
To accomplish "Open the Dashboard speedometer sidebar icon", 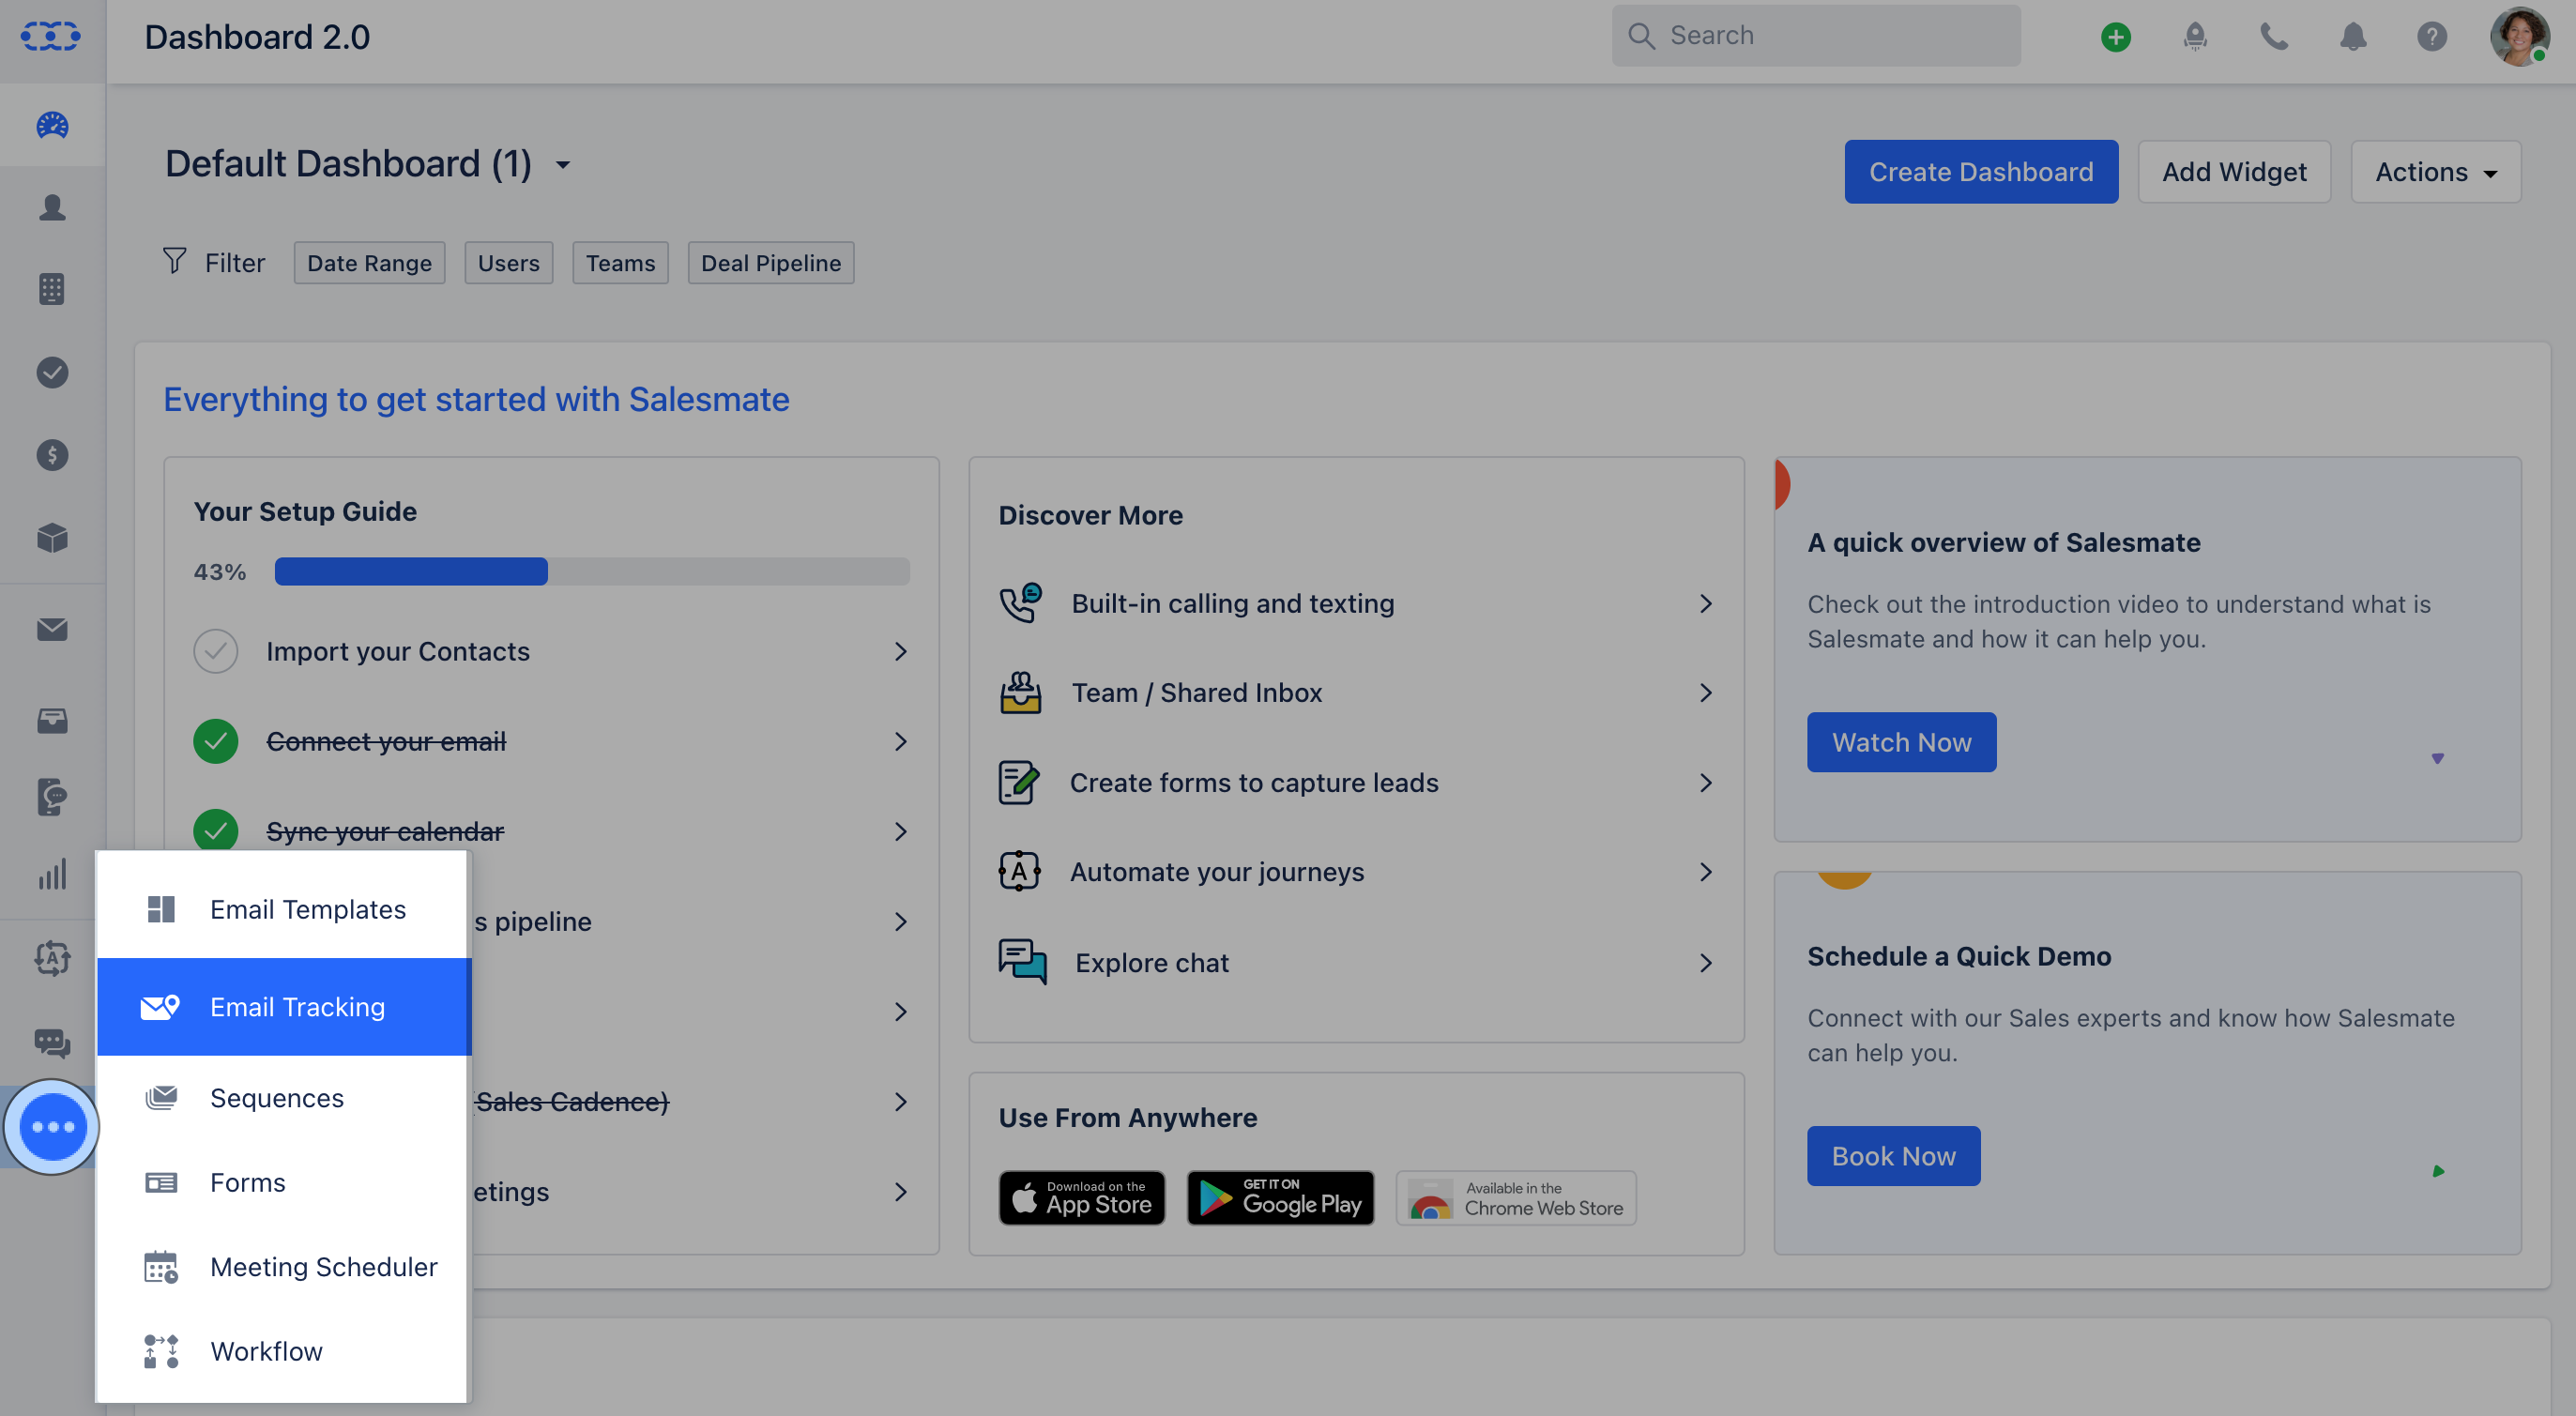I will coord(52,125).
